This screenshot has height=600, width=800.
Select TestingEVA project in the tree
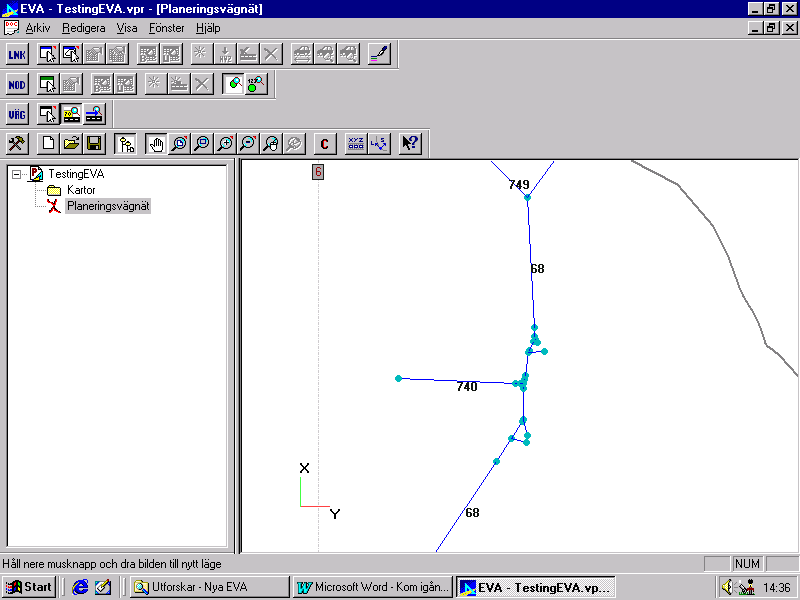tap(76, 174)
